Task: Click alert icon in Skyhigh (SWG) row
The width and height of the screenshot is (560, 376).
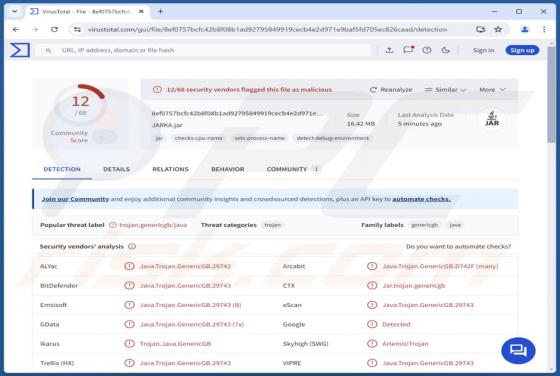Action: pos(372,344)
